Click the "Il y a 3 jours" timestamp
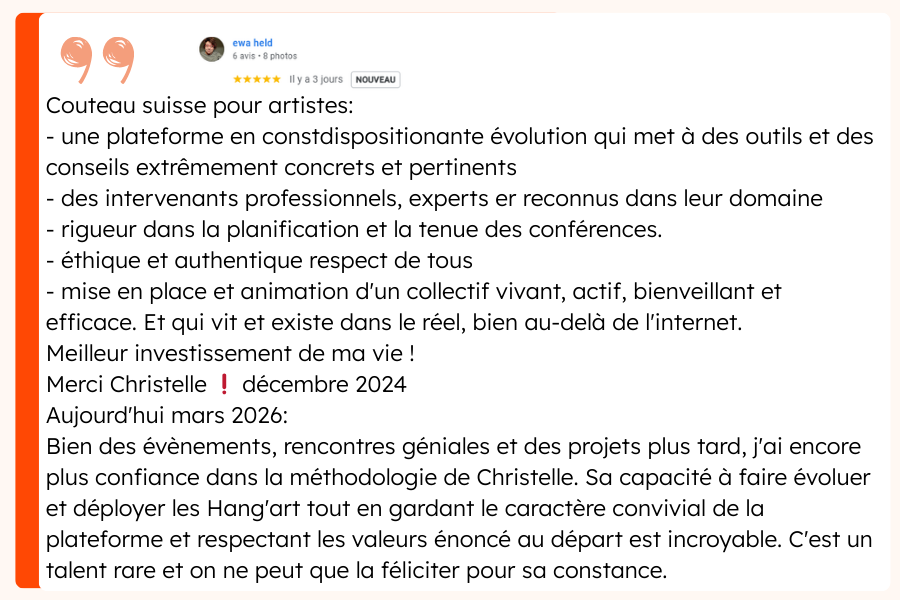This screenshot has height=600, width=900. [x=316, y=79]
